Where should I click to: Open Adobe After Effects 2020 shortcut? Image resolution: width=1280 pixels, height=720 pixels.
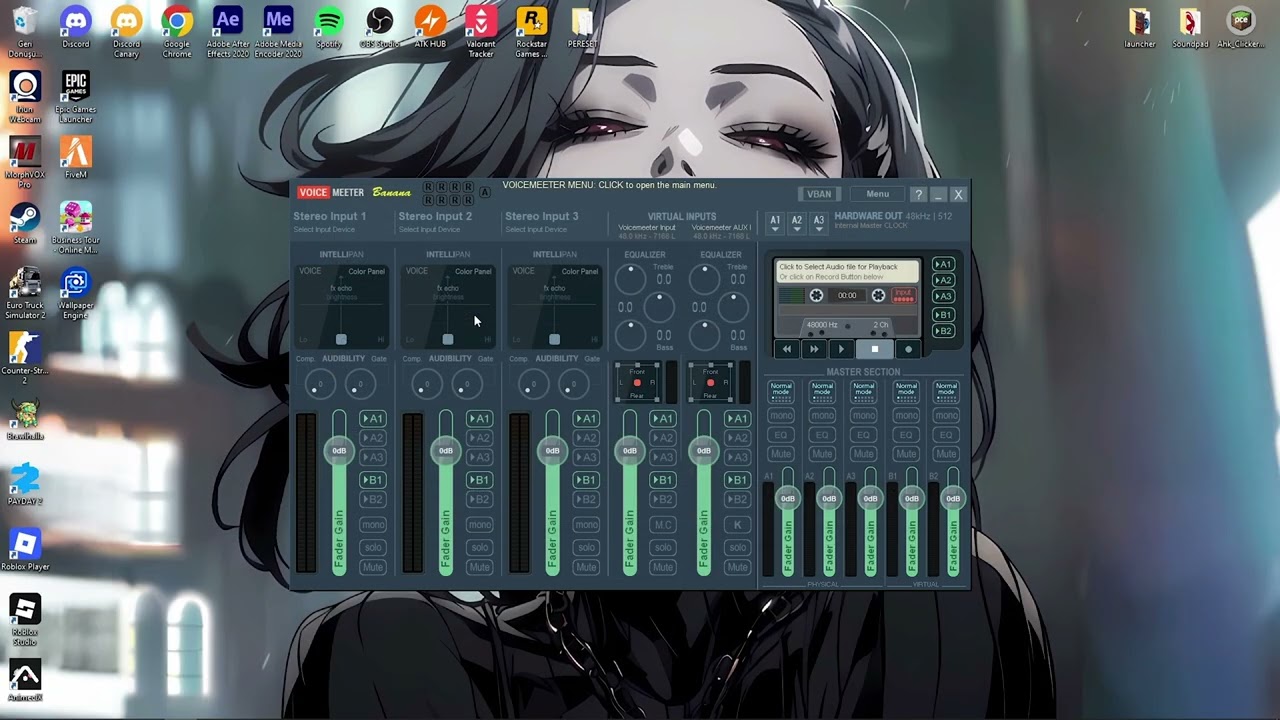pyautogui.click(x=228, y=32)
